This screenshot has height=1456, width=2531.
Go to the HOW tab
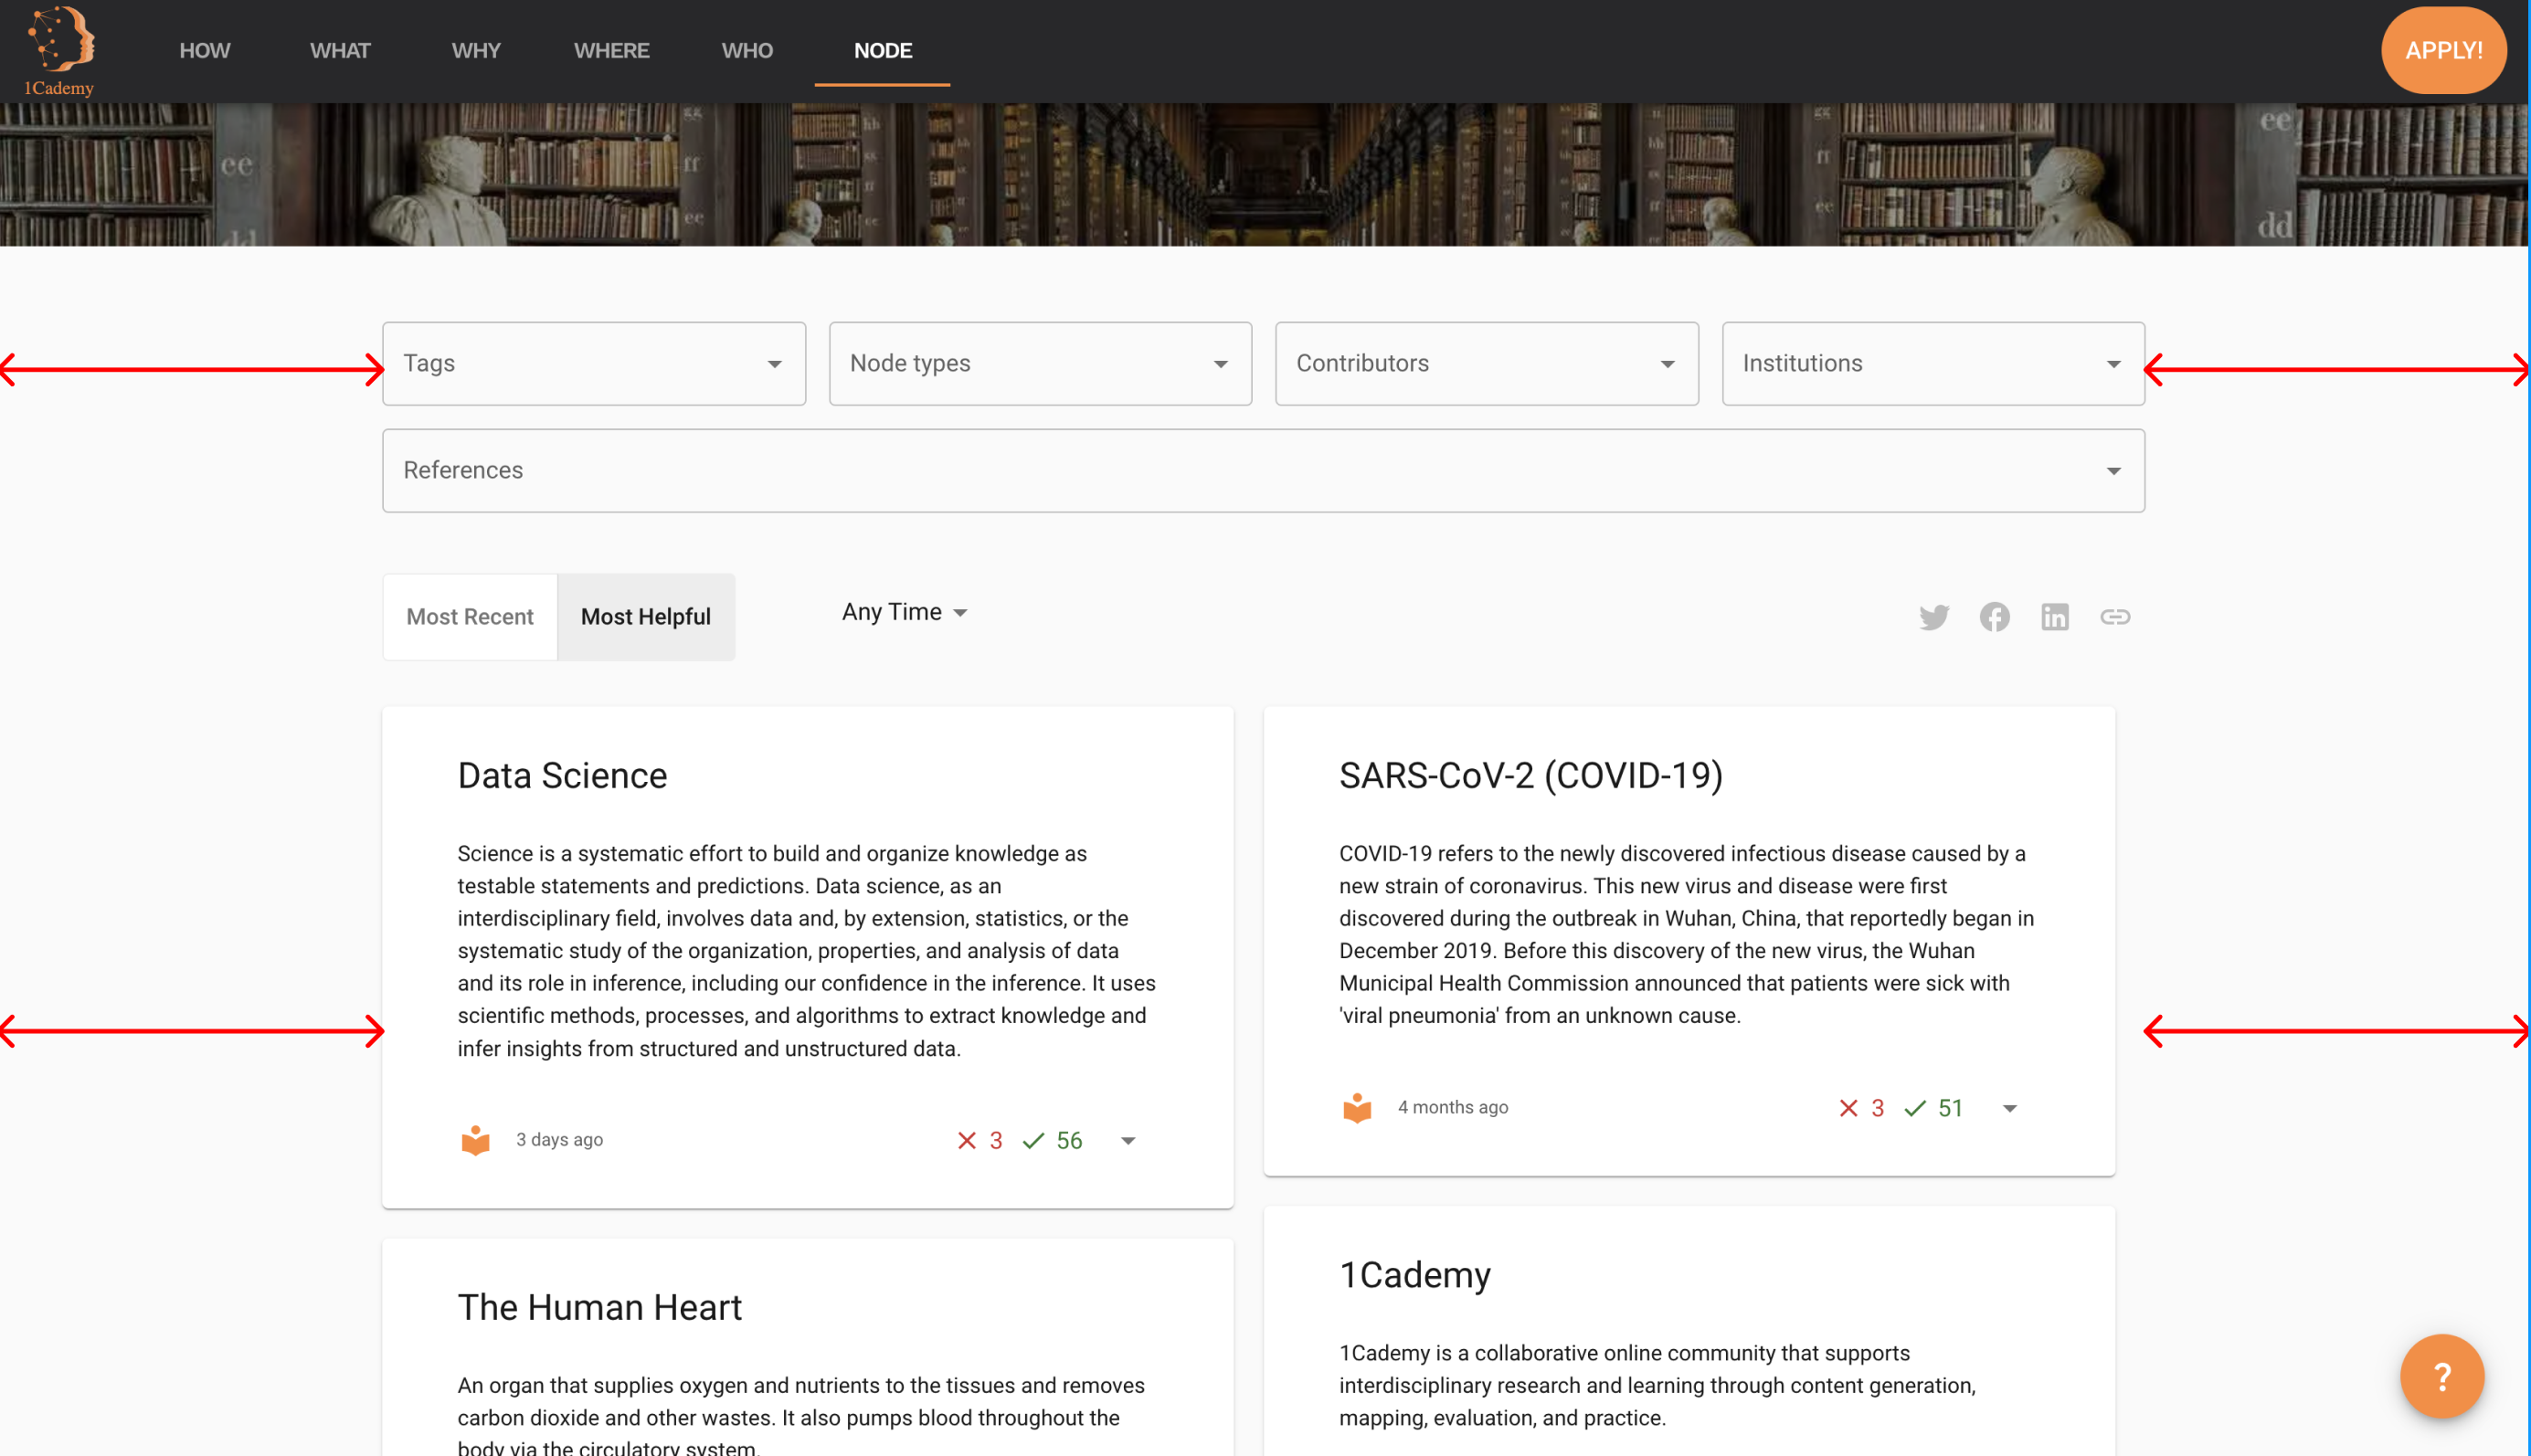point(205,51)
